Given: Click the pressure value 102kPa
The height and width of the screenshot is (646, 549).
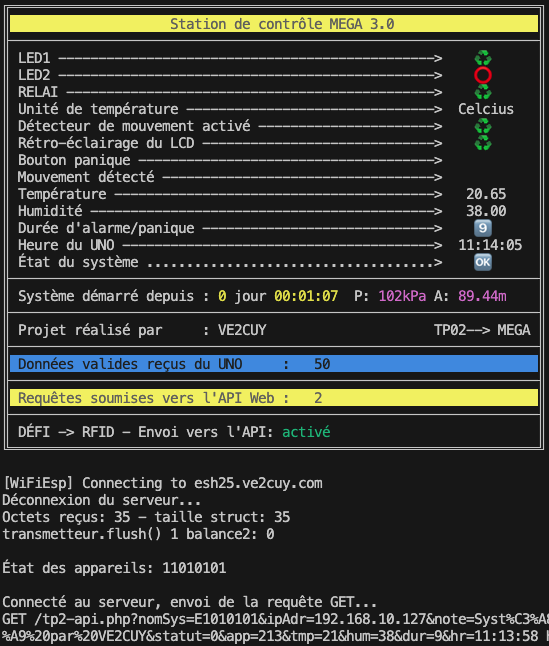Looking at the screenshot, I should pos(402,296).
